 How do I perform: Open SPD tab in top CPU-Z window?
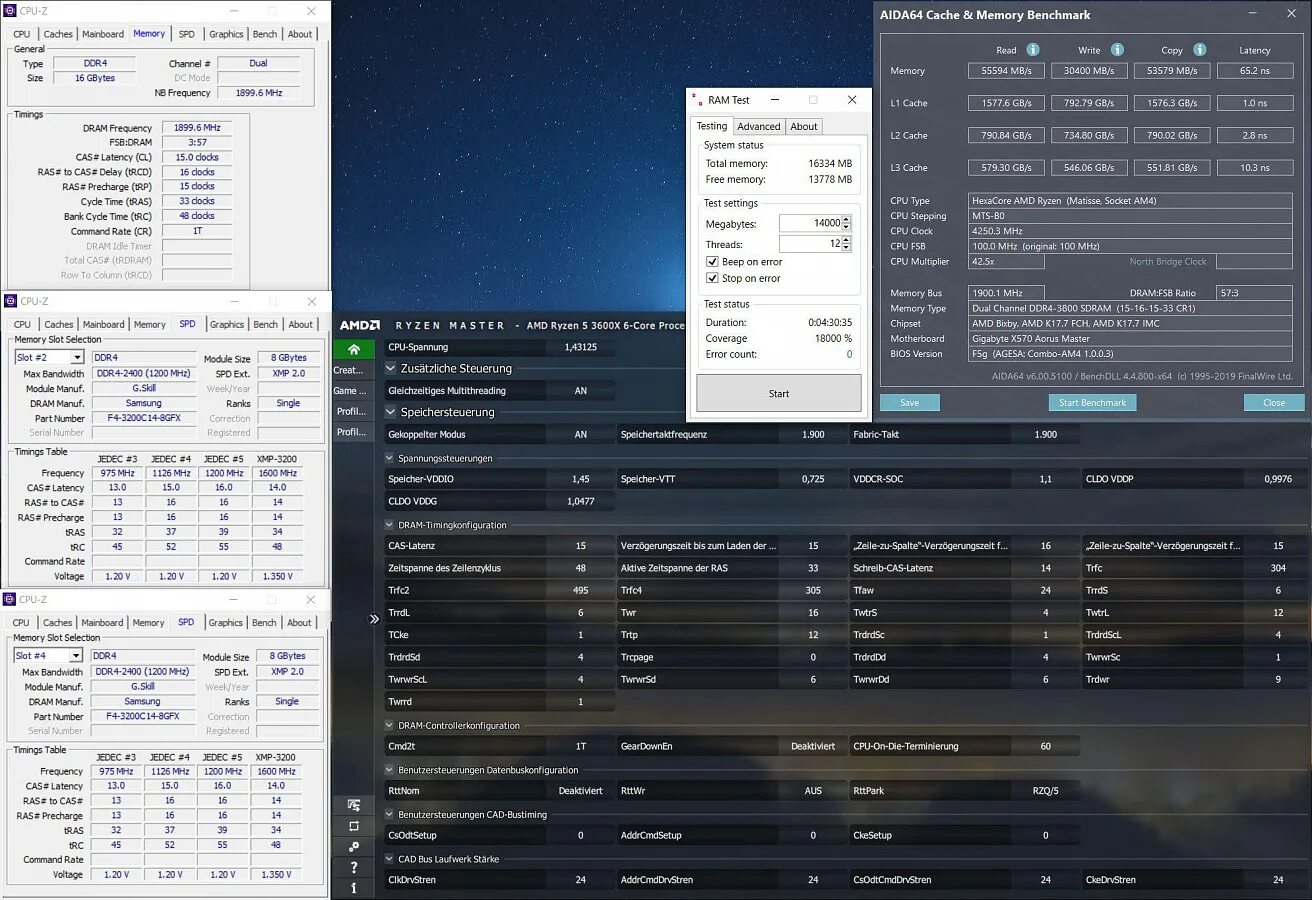click(x=187, y=34)
